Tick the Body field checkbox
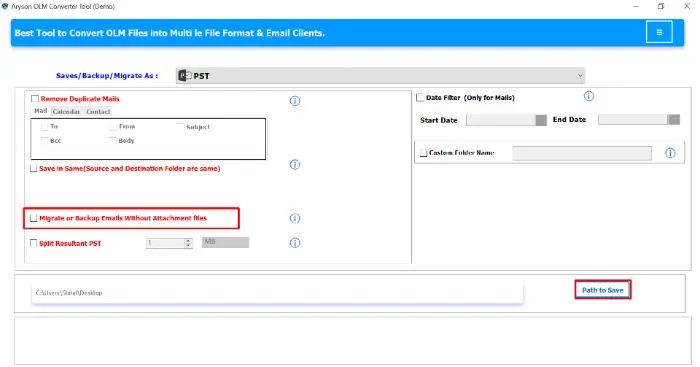The height and width of the screenshot is (367, 700). tap(113, 141)
